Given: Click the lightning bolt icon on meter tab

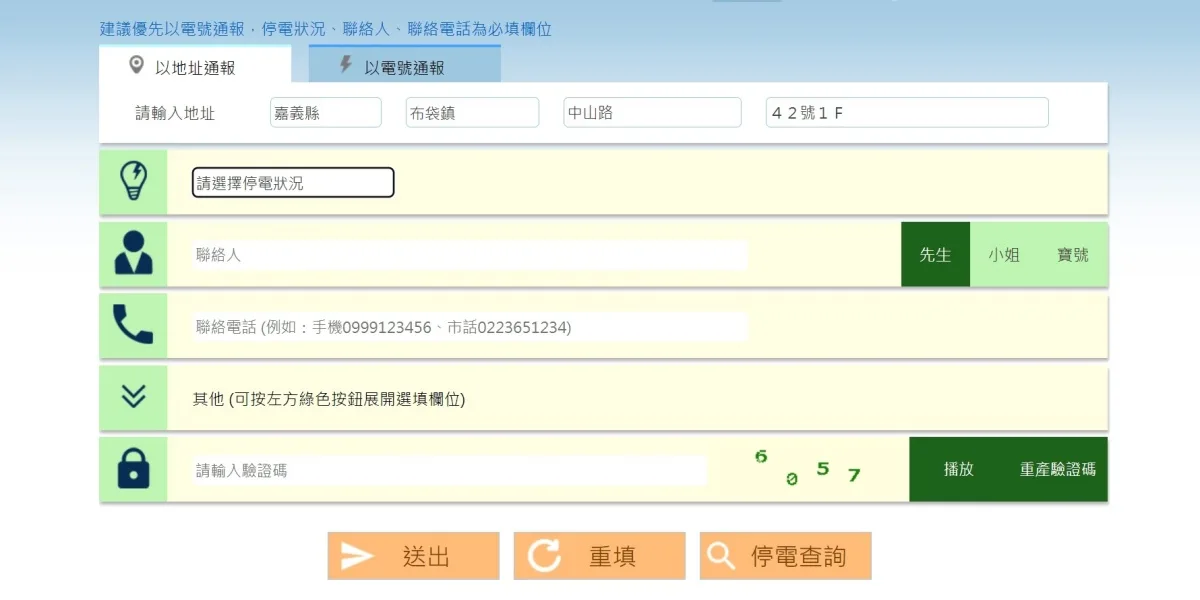Looking at the screenshot, I should tap(346, 65).
